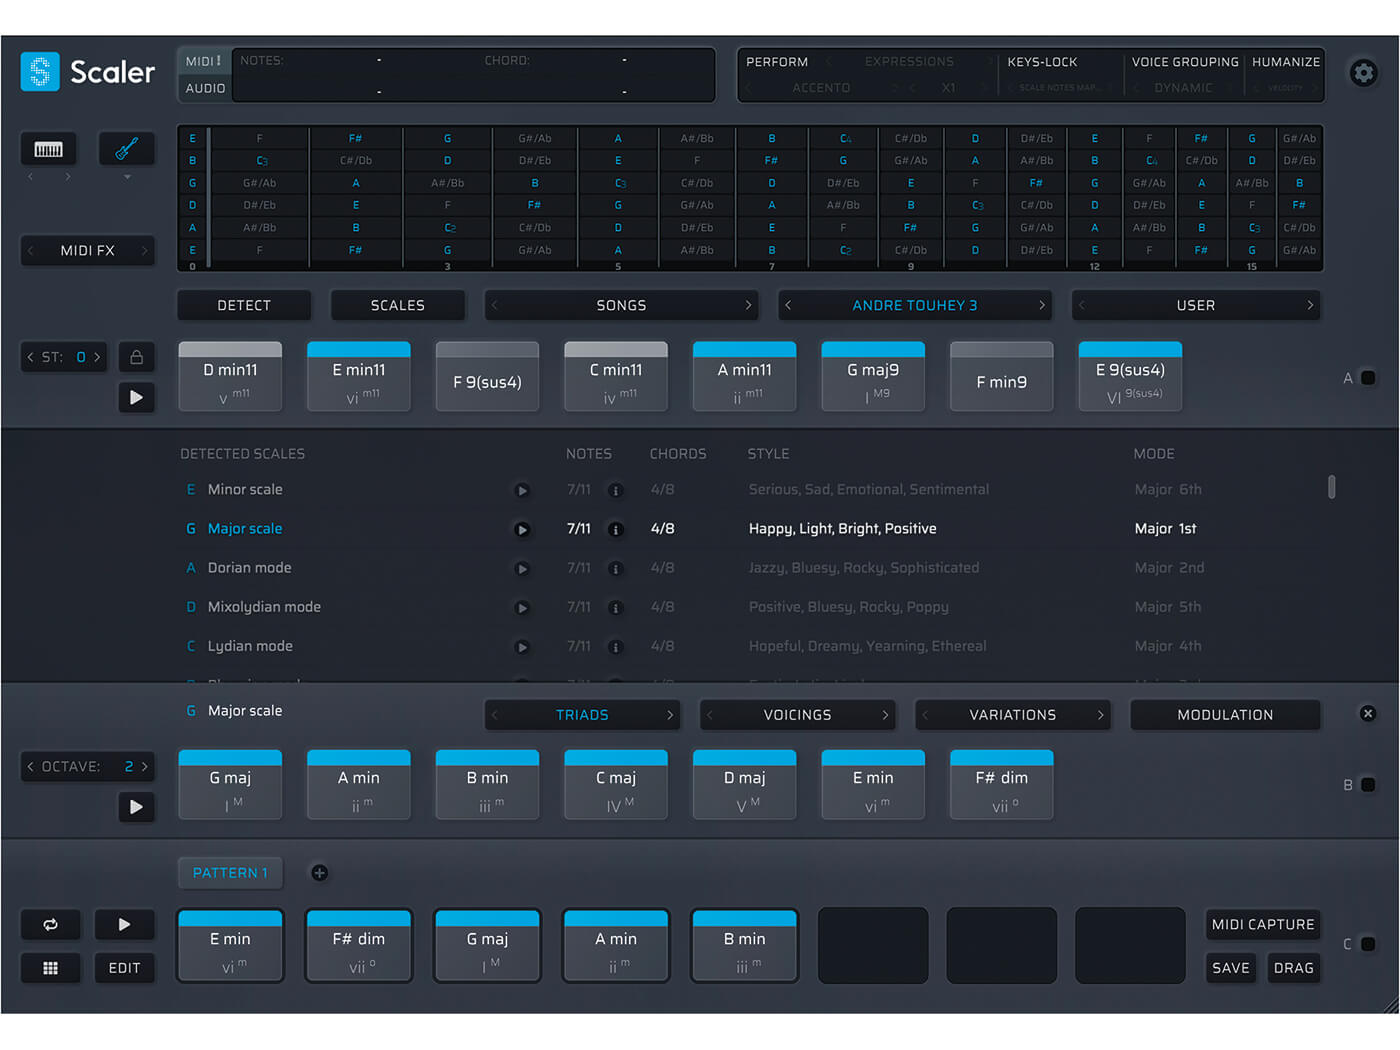Toggle the Section B checkbox
Screen dimensions: 1400x1050
pyautogui.click(x=1369, y=784)
